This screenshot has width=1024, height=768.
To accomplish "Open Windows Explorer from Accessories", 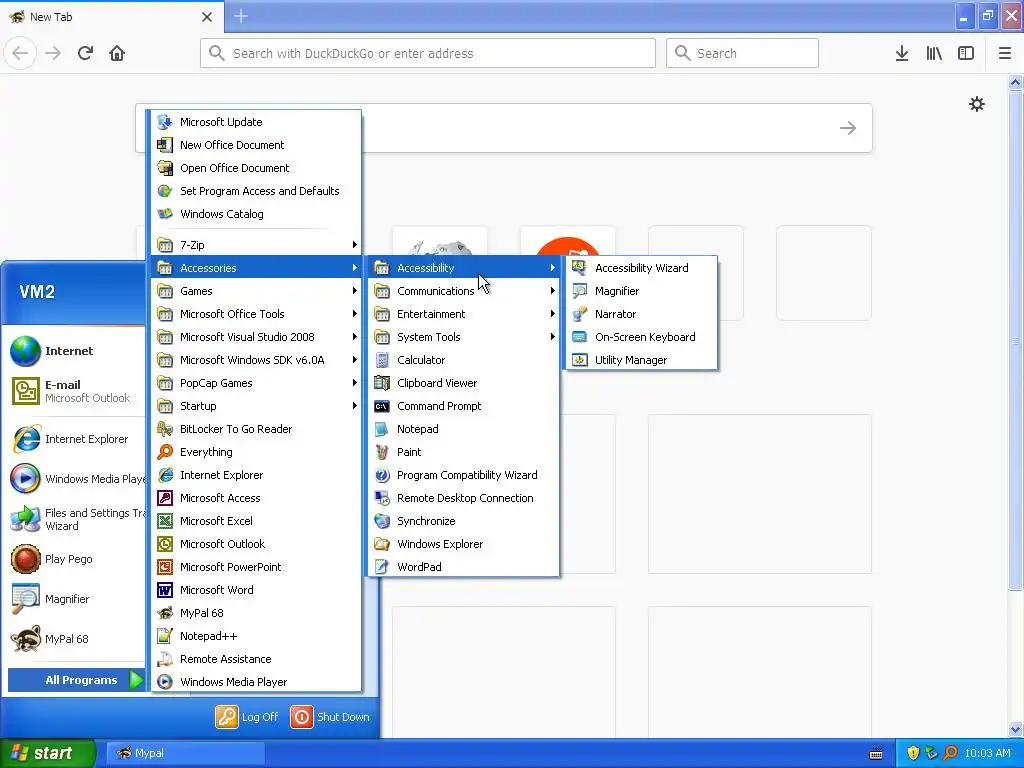I will tap(464, 544).
